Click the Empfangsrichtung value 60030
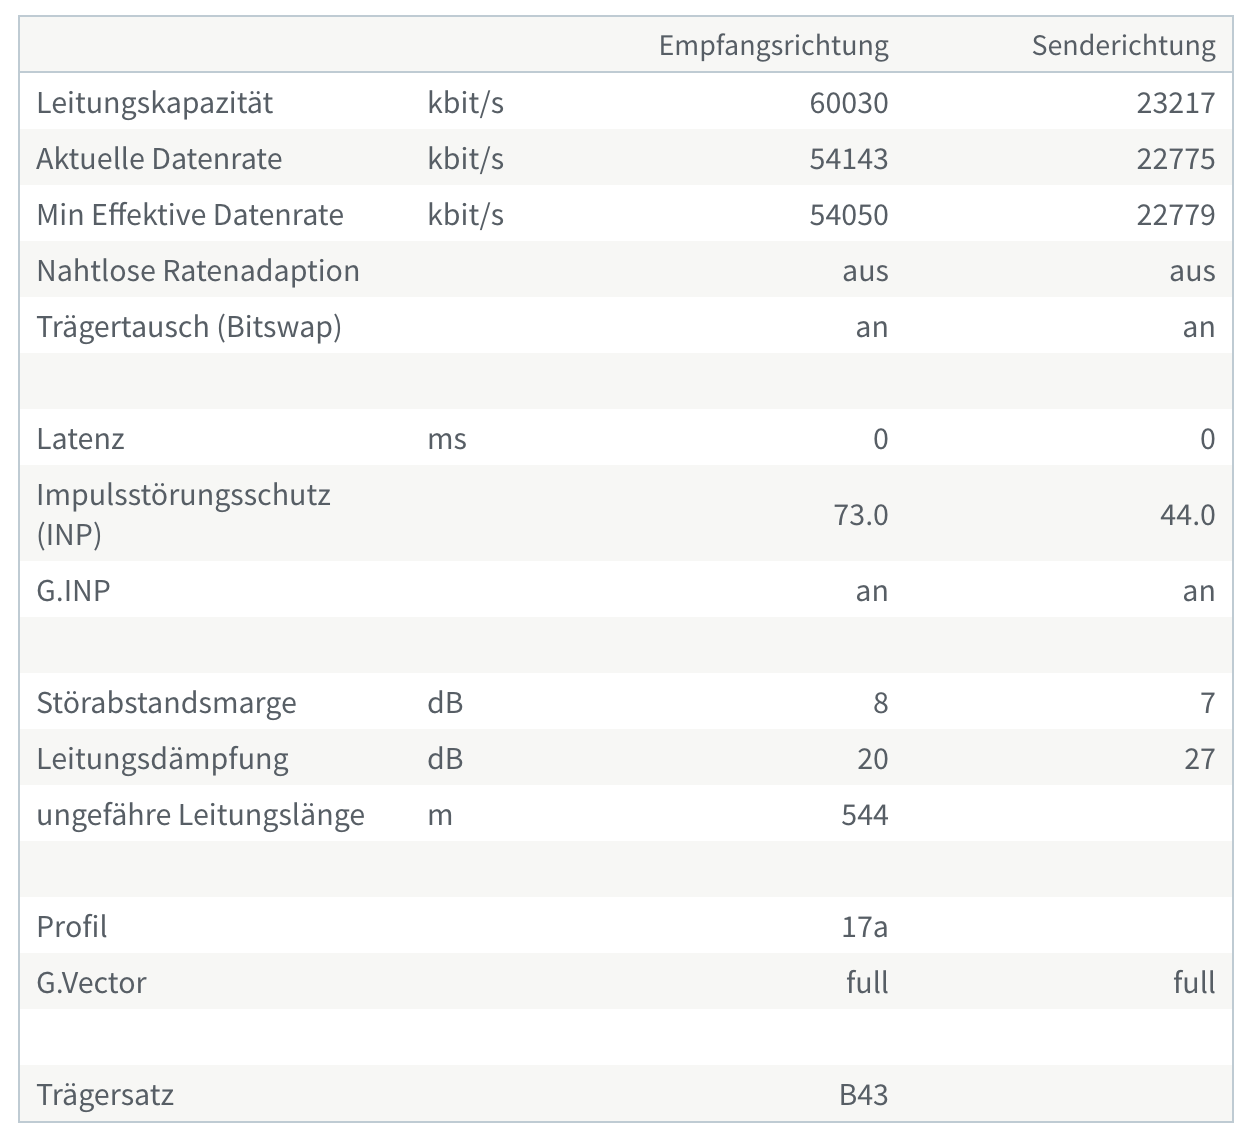This screenshot has height=1142, width=1248. pyautogui.click(x=849, y=103)
